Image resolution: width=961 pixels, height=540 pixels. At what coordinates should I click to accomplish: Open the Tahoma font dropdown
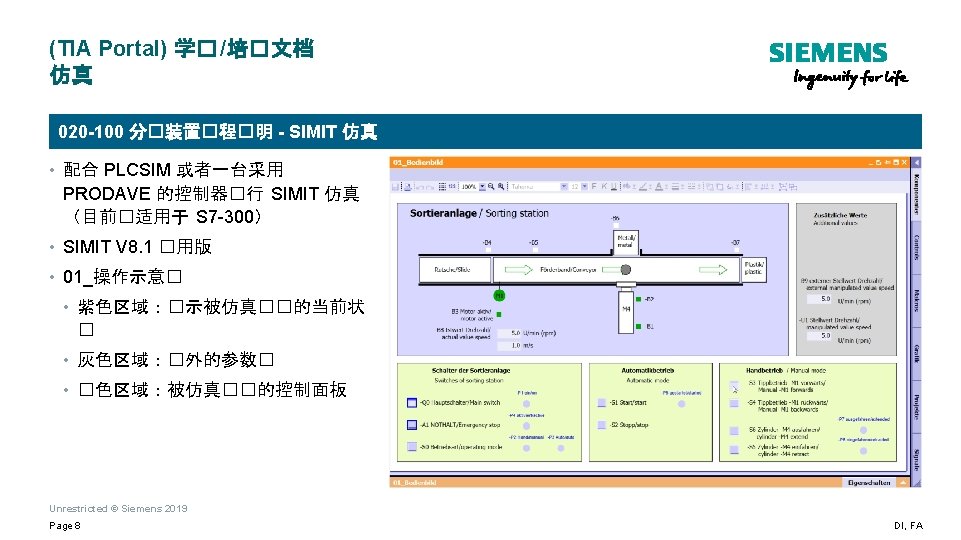[x=564, y=186]
